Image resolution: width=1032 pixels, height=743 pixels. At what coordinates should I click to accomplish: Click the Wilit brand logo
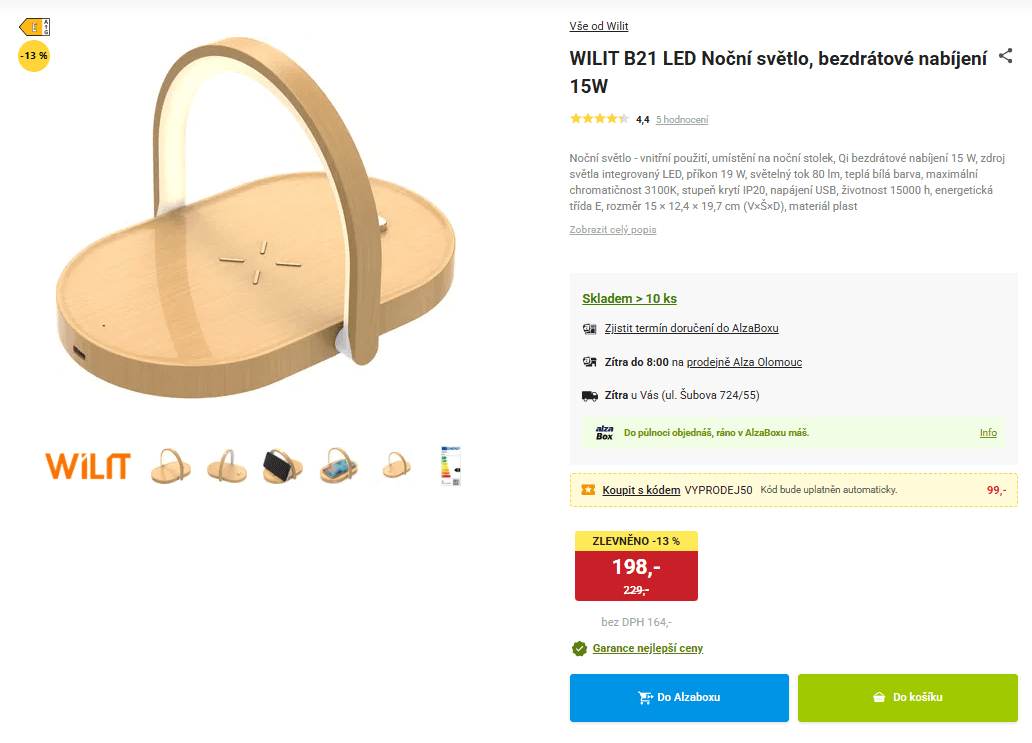(x=88, y=466)
